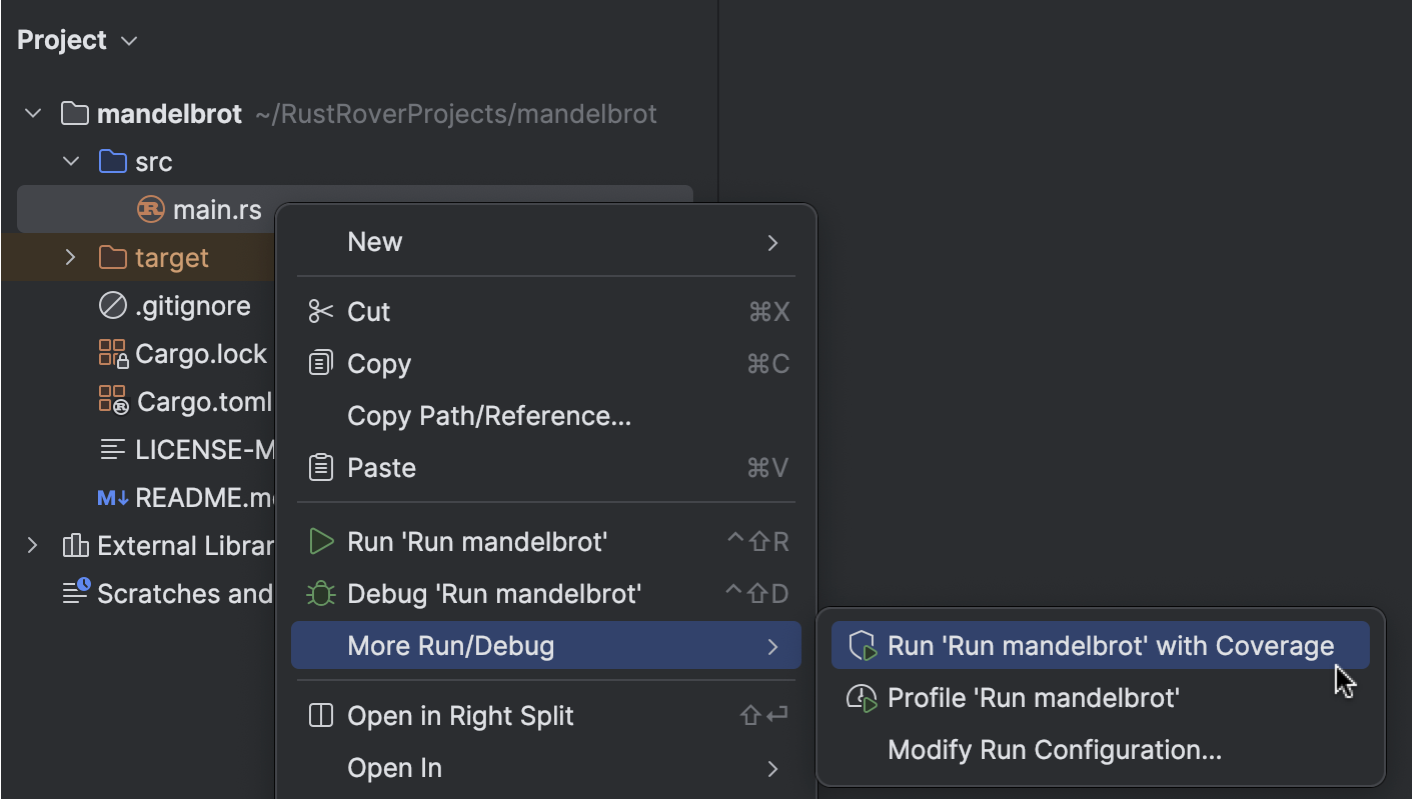Expand the target folder
The width and height of the screenshot is (1412, 800).
[70, 257]
